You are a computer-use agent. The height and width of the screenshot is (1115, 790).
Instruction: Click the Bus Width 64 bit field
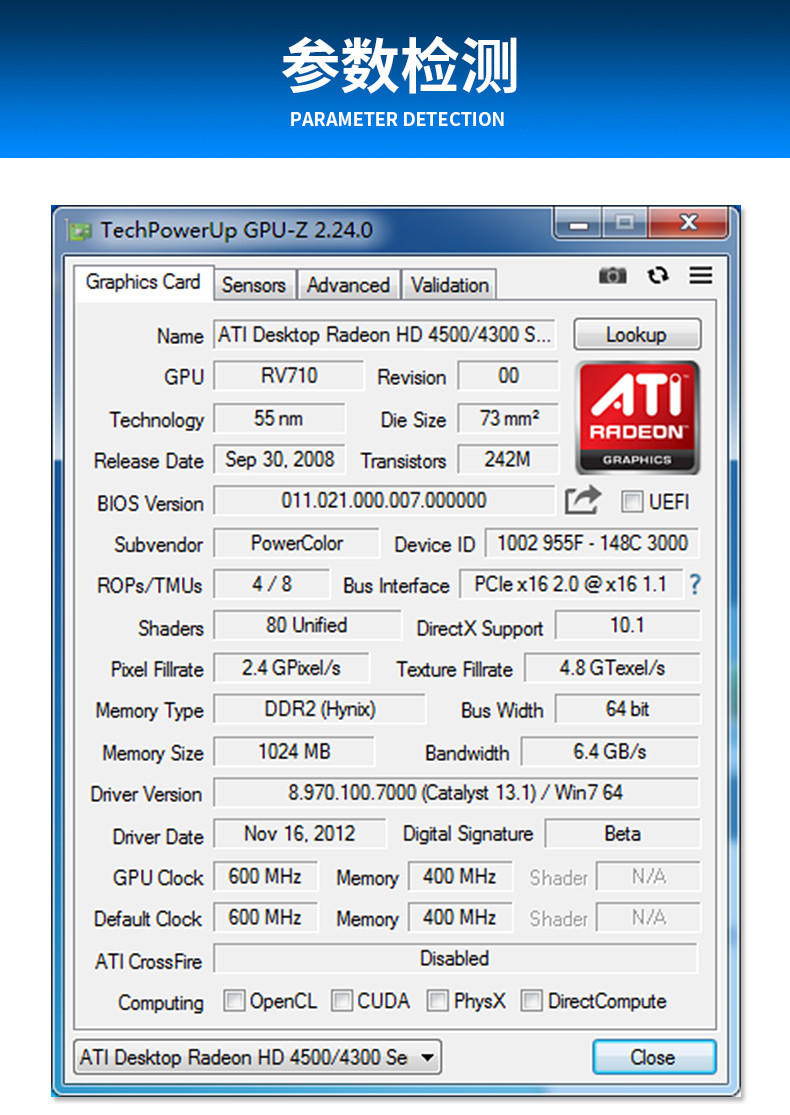628,710
